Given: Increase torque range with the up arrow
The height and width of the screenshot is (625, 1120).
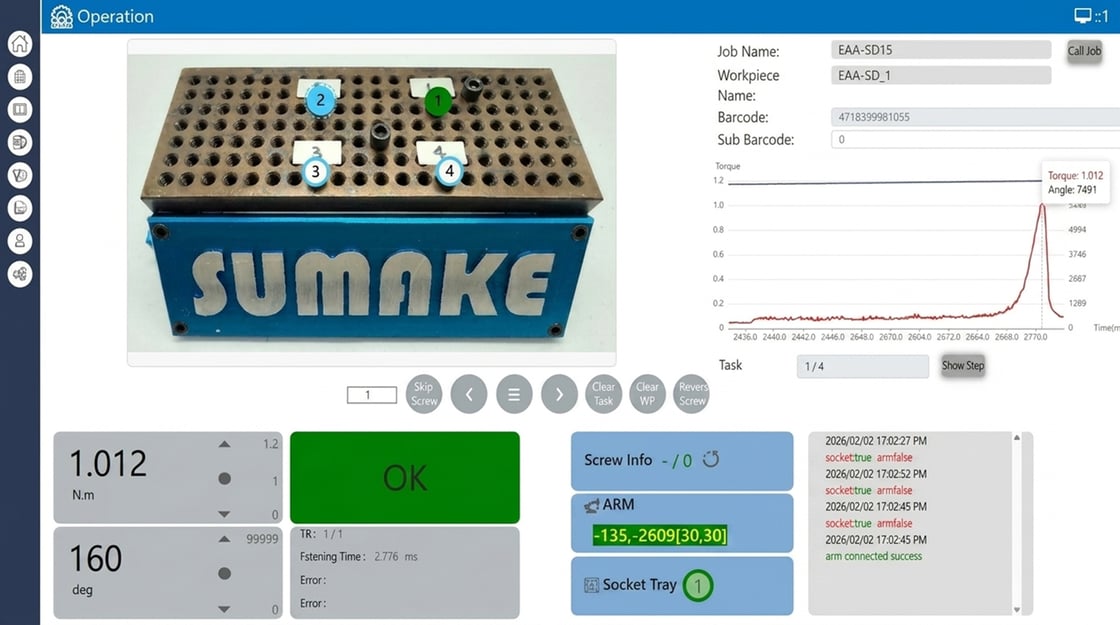Looking at the screenshot, I should (x=224, y=444).
